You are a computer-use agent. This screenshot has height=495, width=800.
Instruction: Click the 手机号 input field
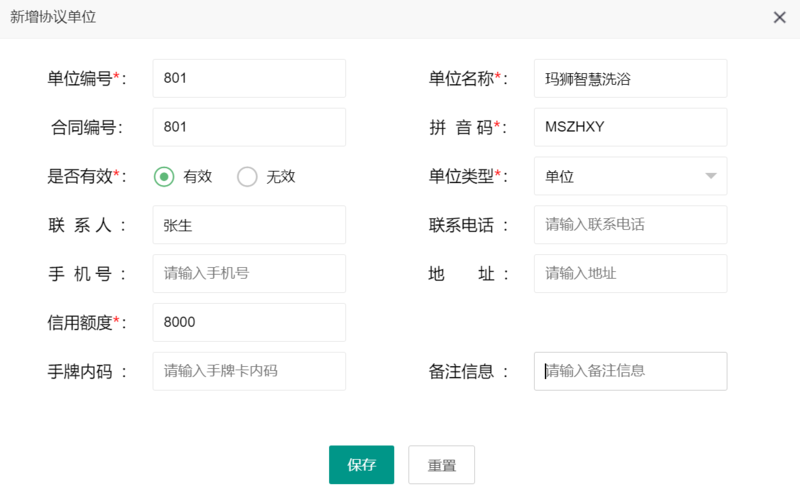point(249,274)
